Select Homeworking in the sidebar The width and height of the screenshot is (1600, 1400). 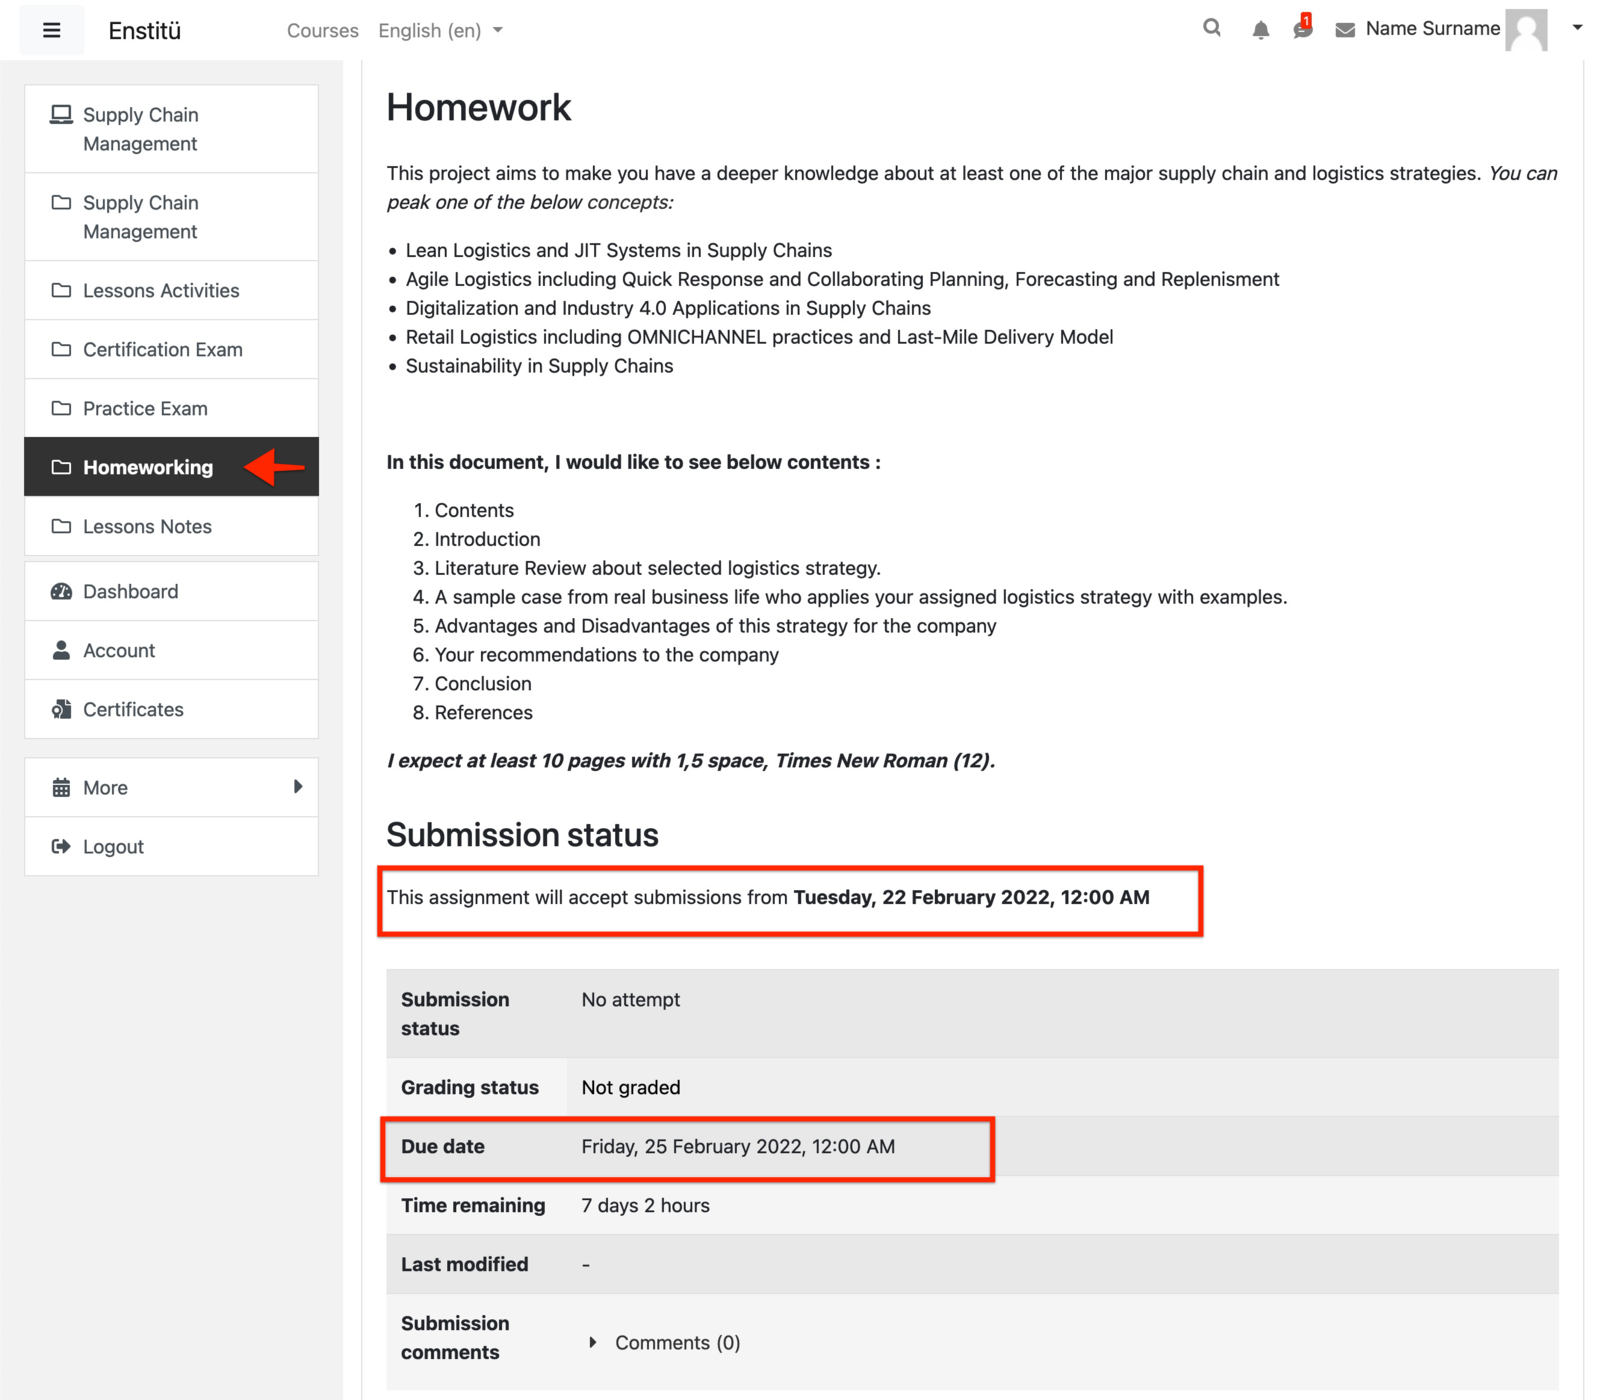click(148, 467)
